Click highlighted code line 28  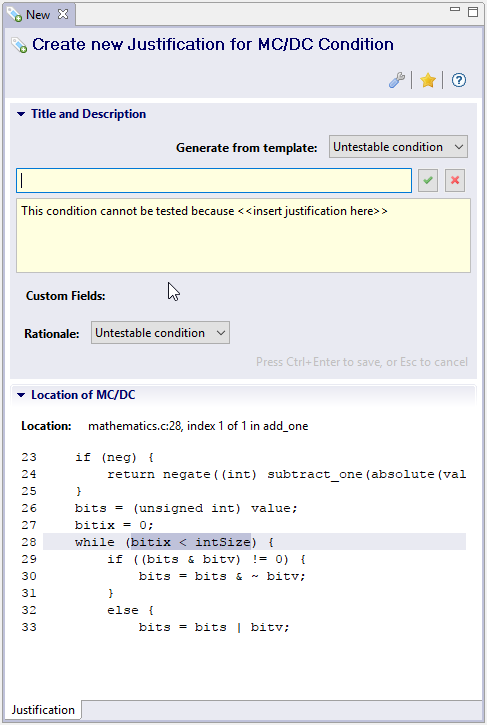(x=254, y=542)
